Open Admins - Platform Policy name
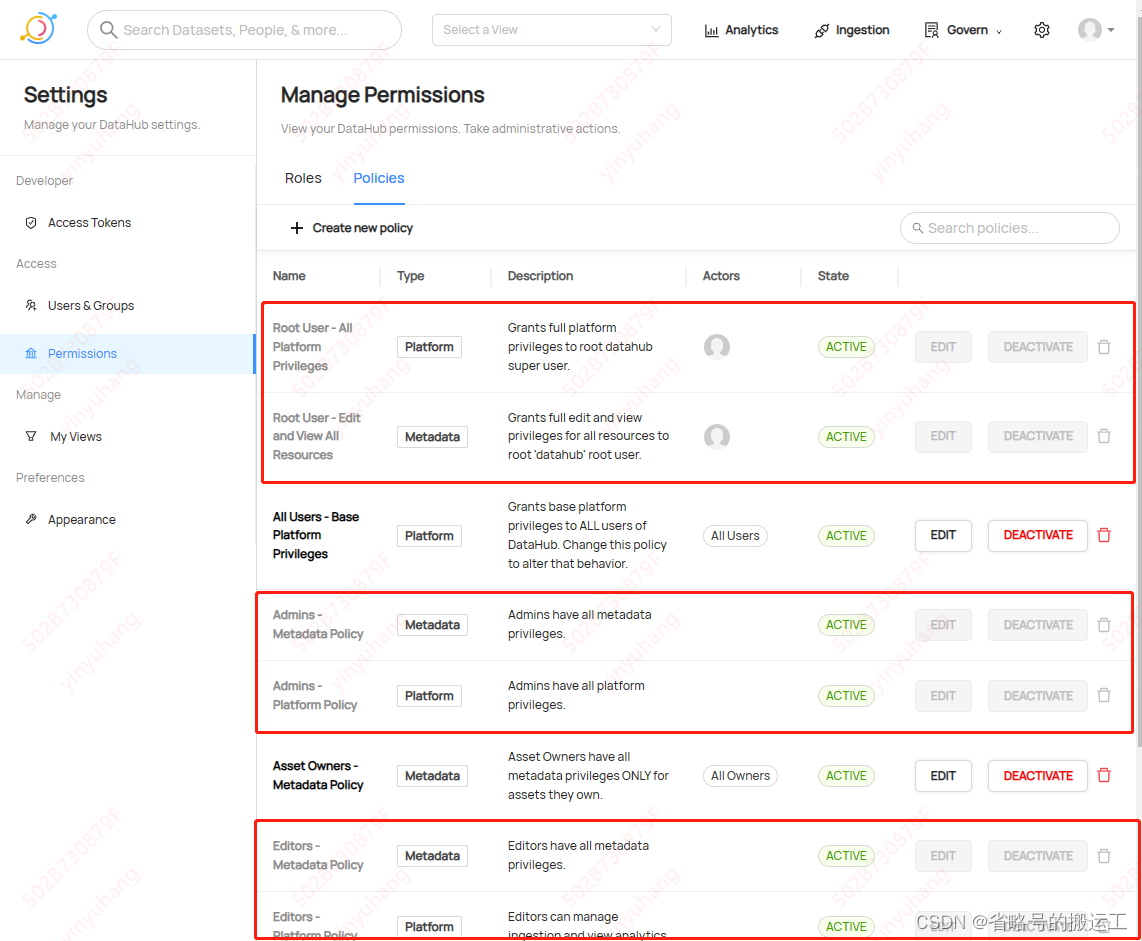1142x941 pixels. (315, 696)
